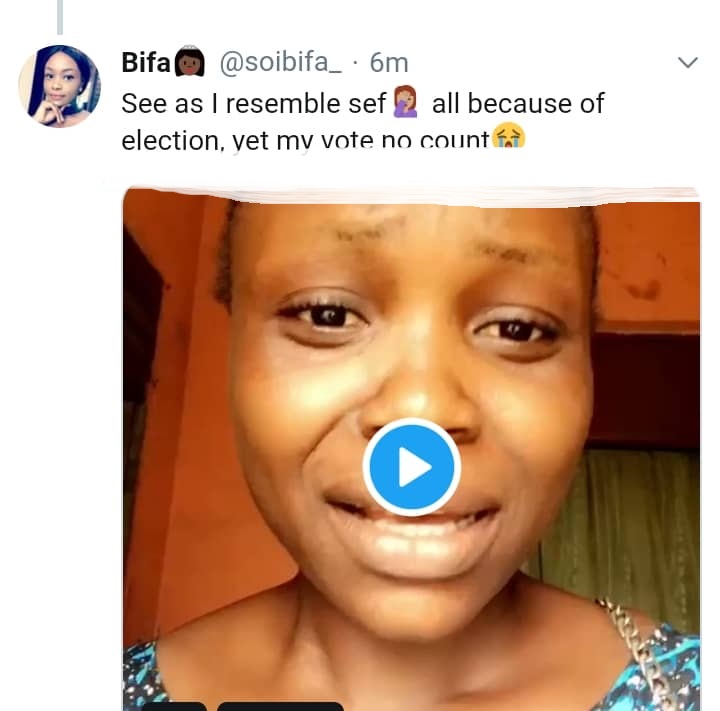Click the tweet line 'See as I resemble sef'
The height and width of the screenshot is (711, 720).
click(257, 103)
